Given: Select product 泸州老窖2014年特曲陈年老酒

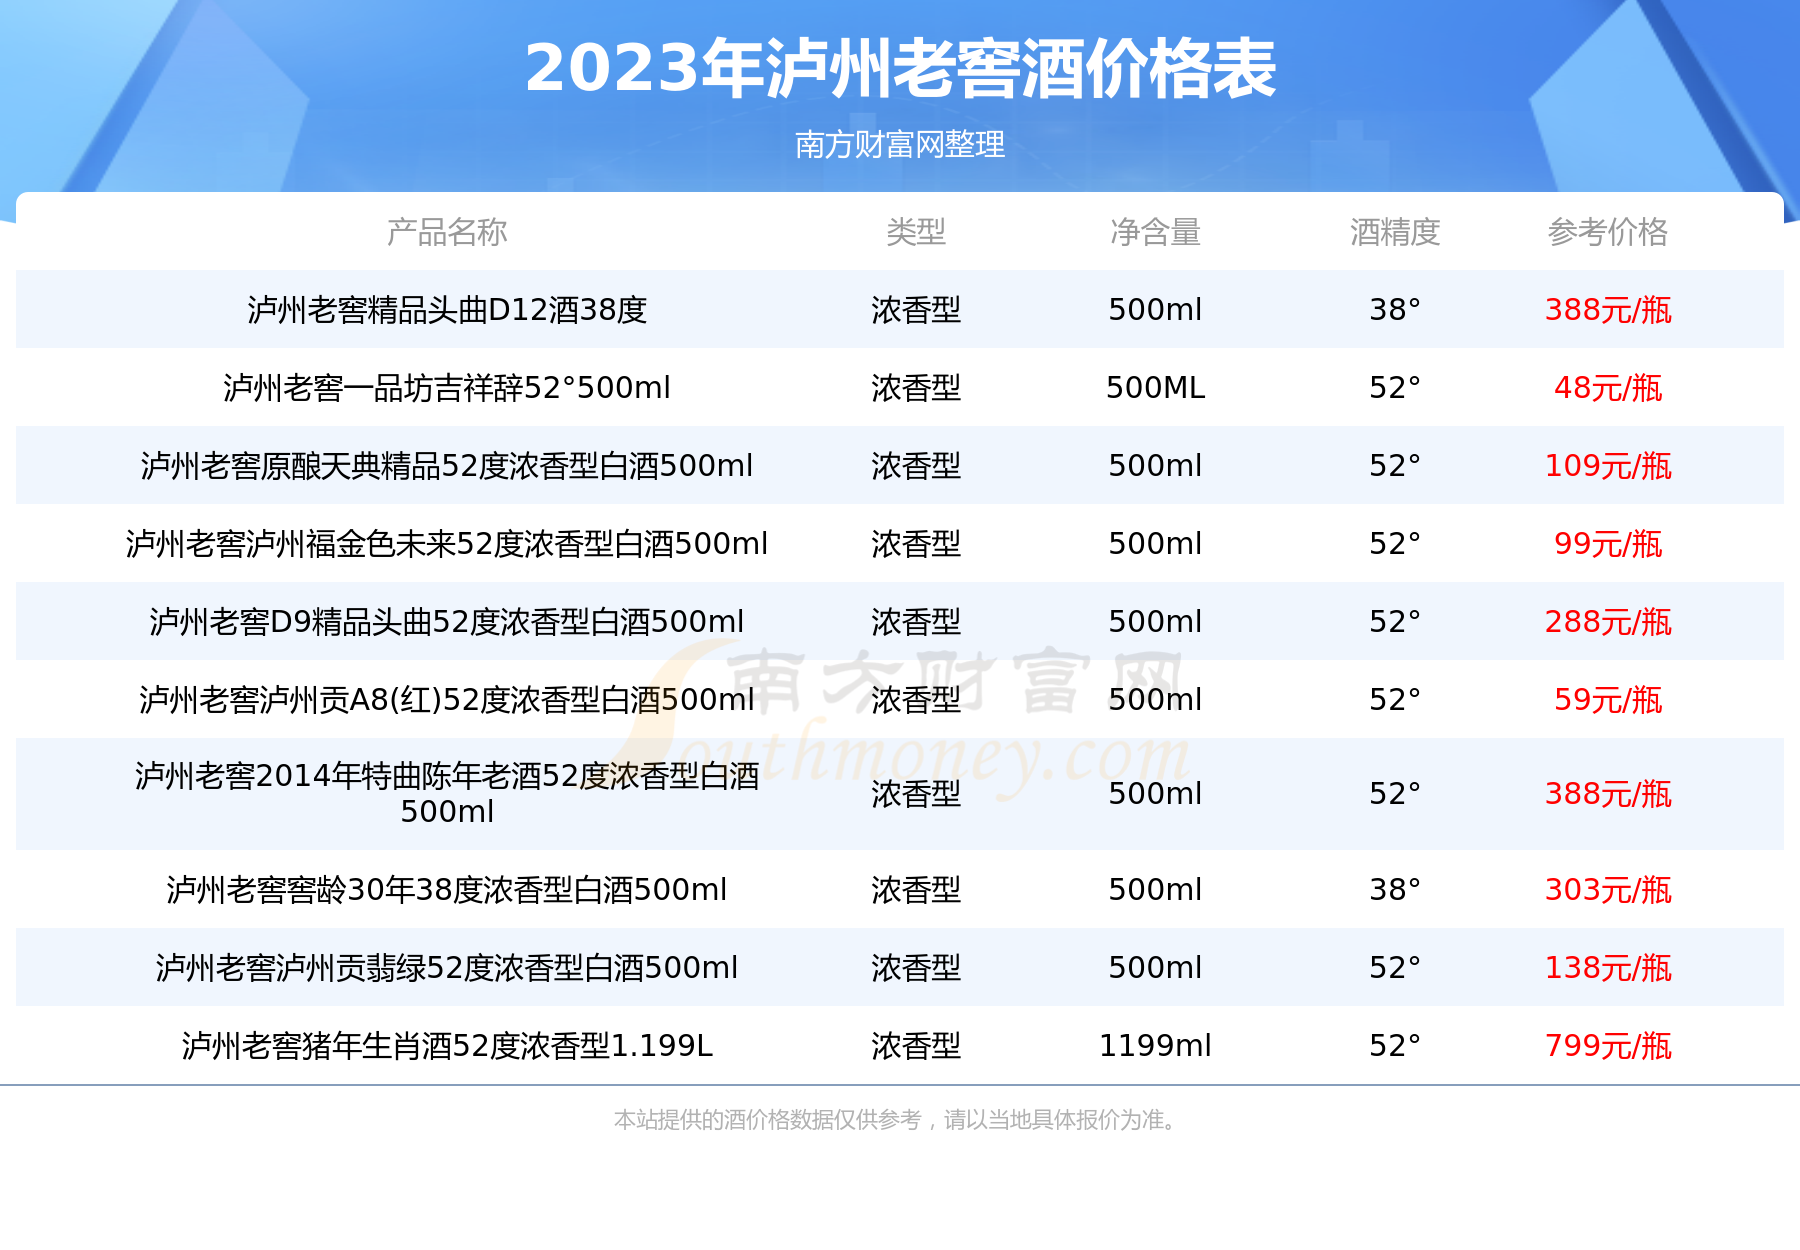Looking at the screenshot, I should (447, 794).
